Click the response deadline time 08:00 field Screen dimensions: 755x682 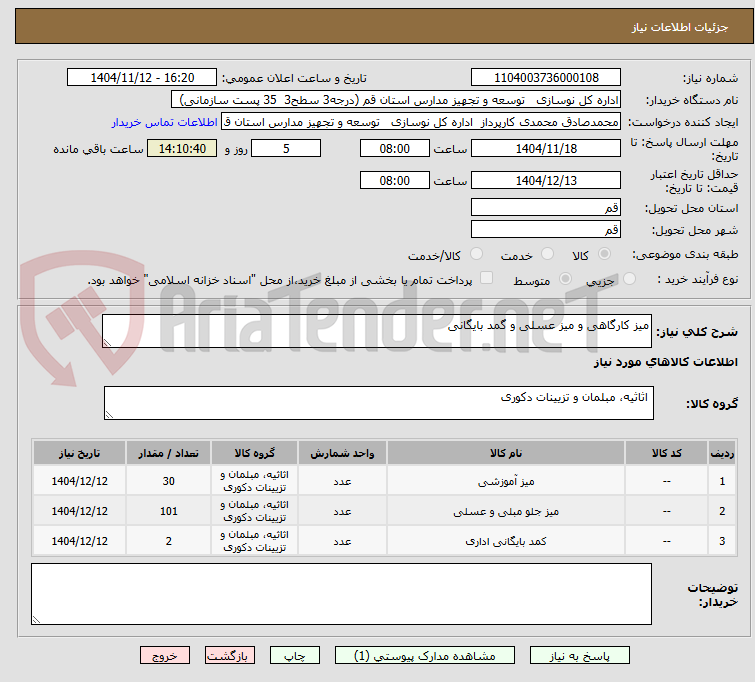coord(394,148)
